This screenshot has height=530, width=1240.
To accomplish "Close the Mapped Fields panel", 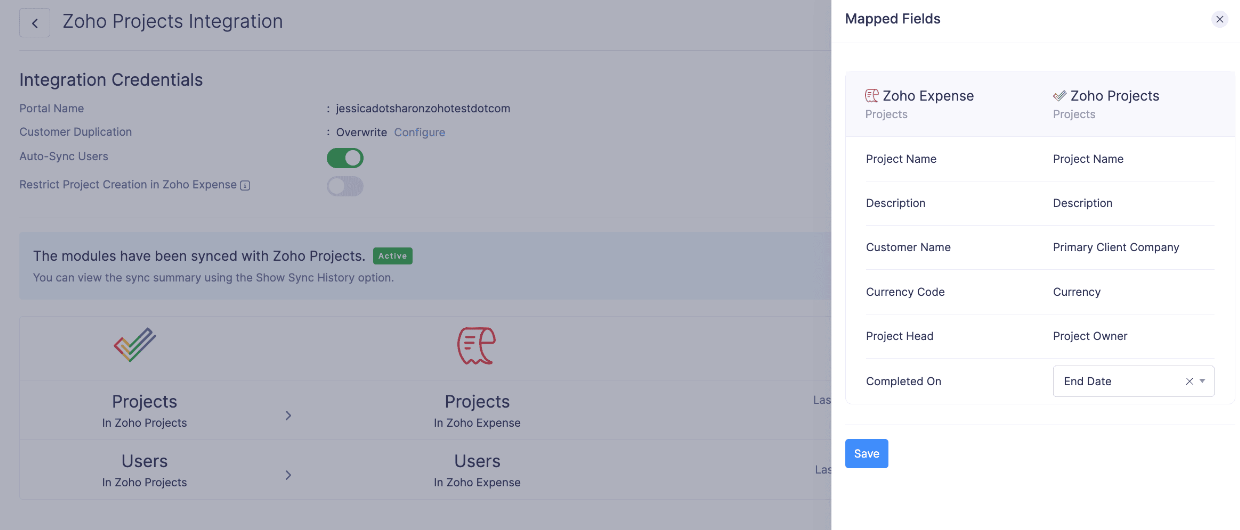I will 1219,19.
